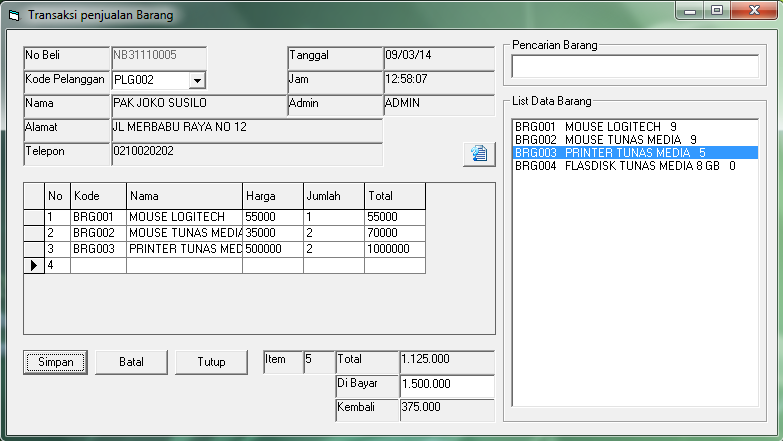The height and width of the screenshot is (441, 783).
Task: Click the Jumlah column header
Action: pyautogui.click(x=334, y=196)
